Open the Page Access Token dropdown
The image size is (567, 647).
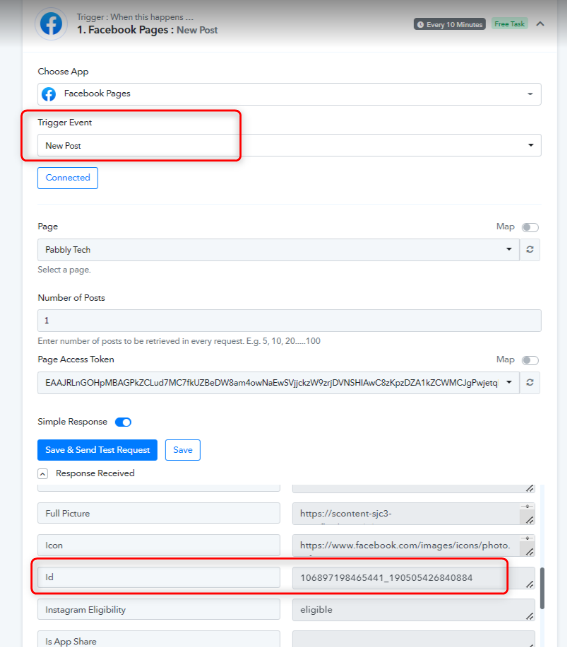[278, 383]
